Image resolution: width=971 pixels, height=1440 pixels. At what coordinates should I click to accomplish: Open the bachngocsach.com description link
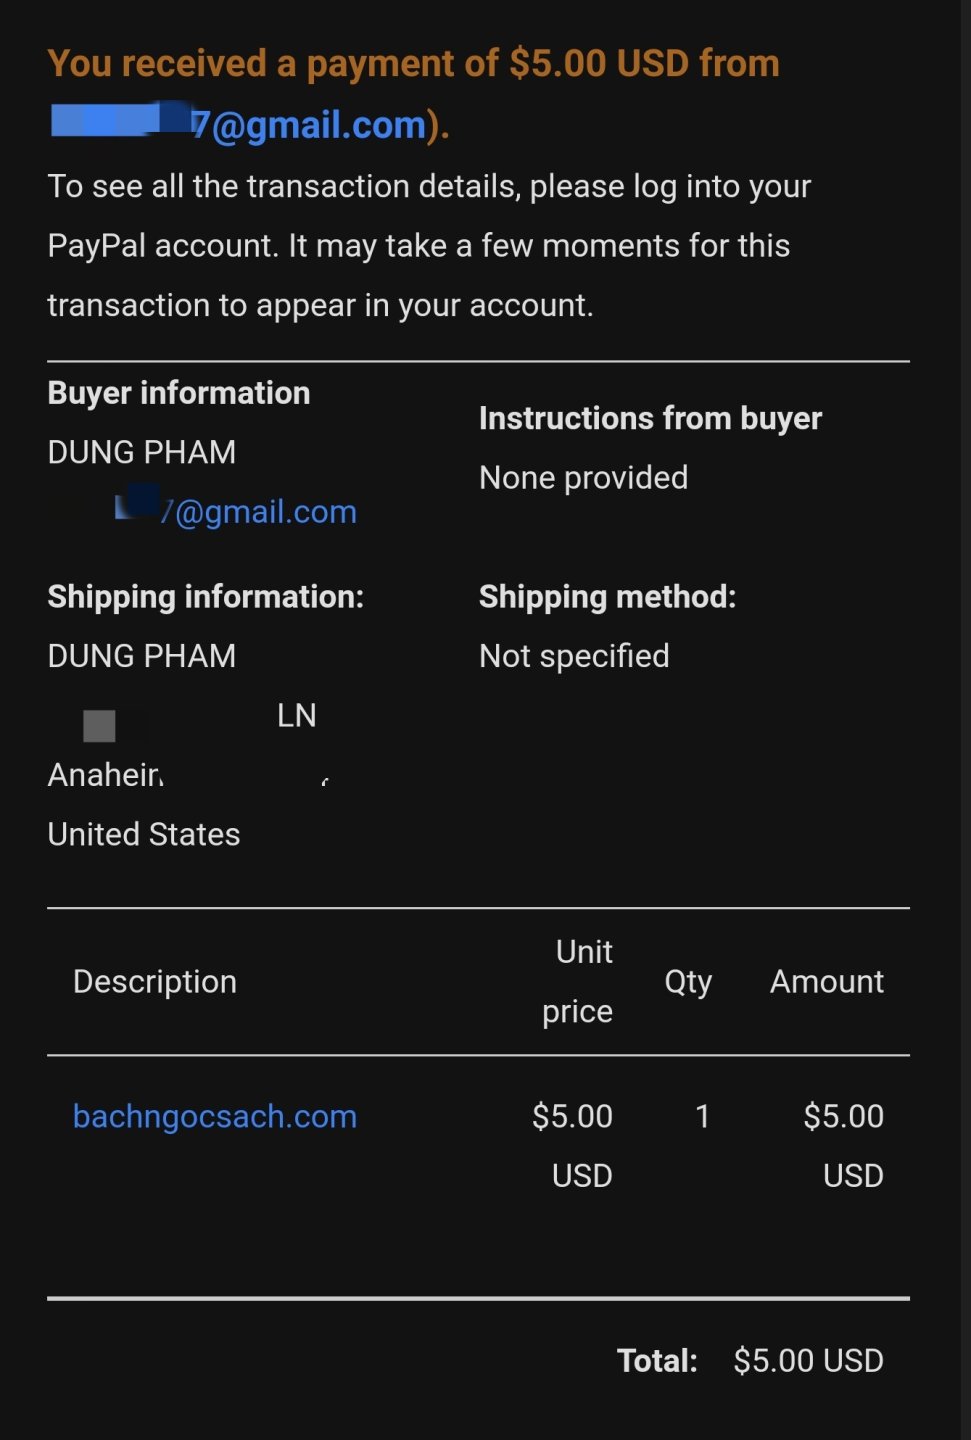pos(215,1116)
